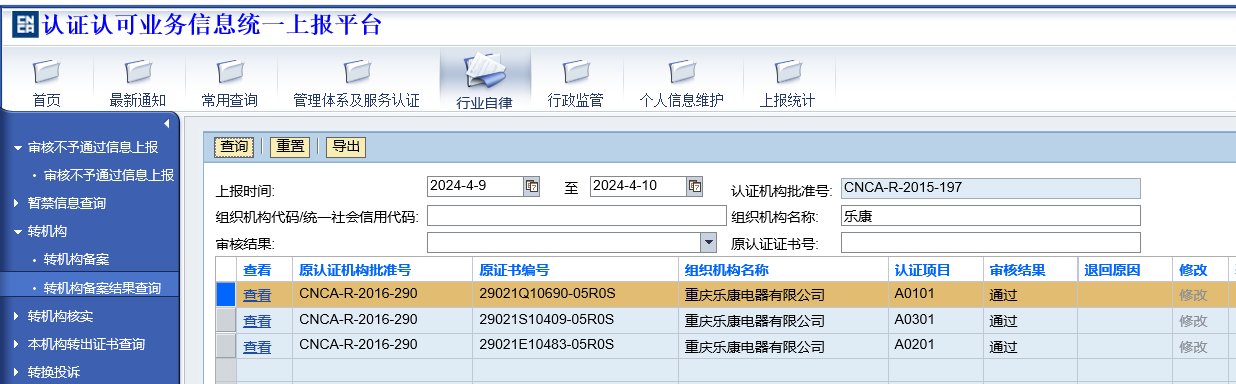
Task: Click 重置 reset button
Action: (291, 147)
